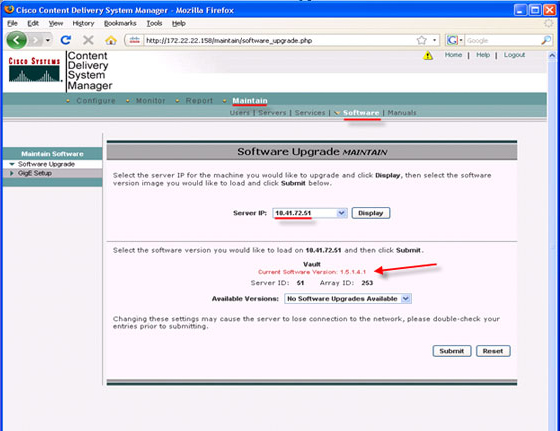Click the yellow alarm warning icon

428,55
